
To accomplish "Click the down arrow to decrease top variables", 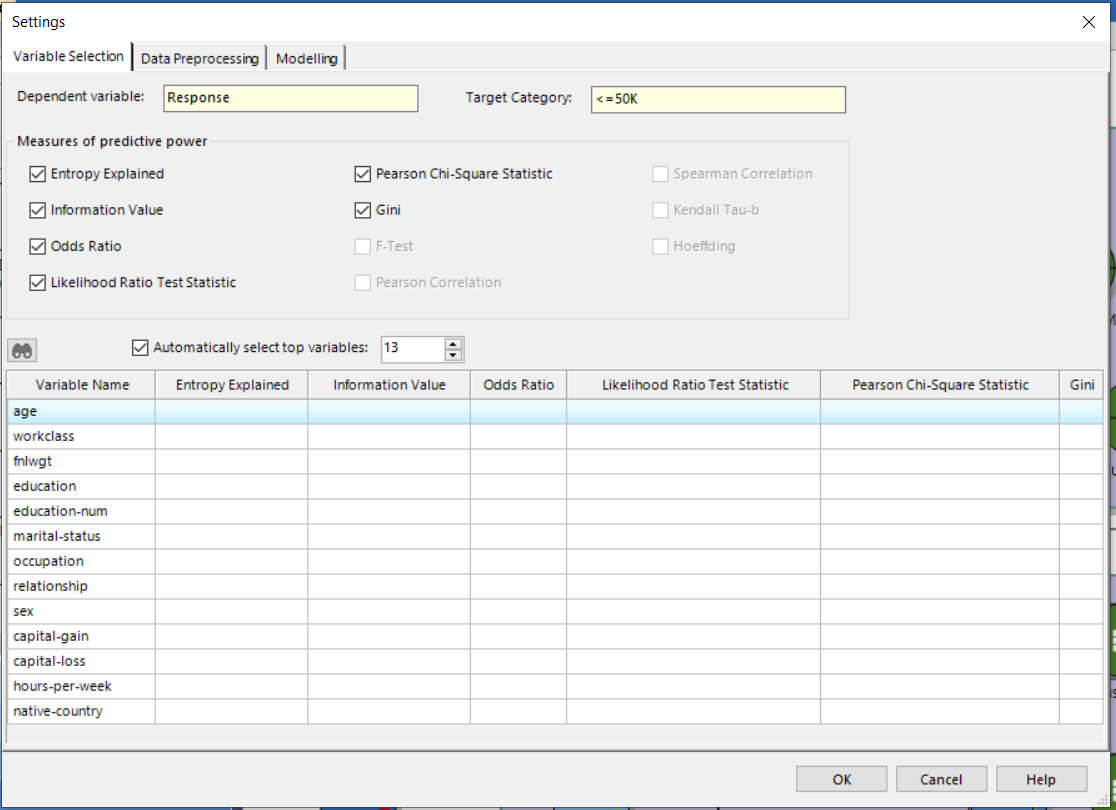I will pyautogui.click(x=452, y=355).
